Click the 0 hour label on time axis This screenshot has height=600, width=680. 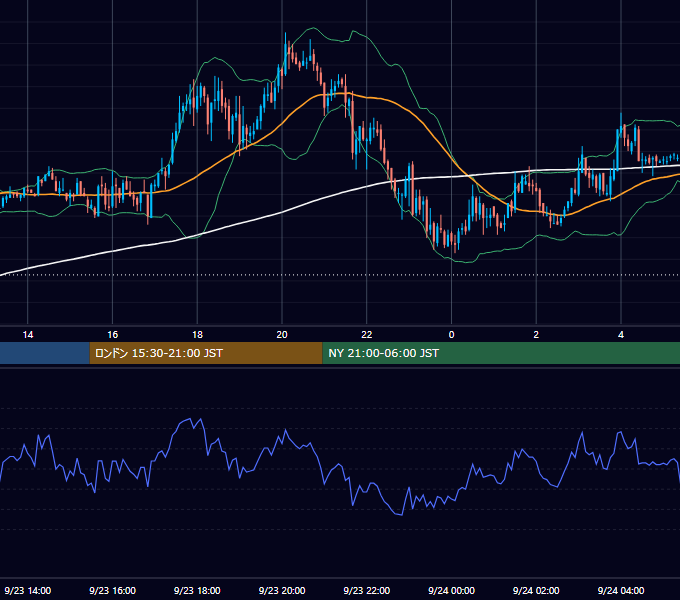tap(451, 335)
